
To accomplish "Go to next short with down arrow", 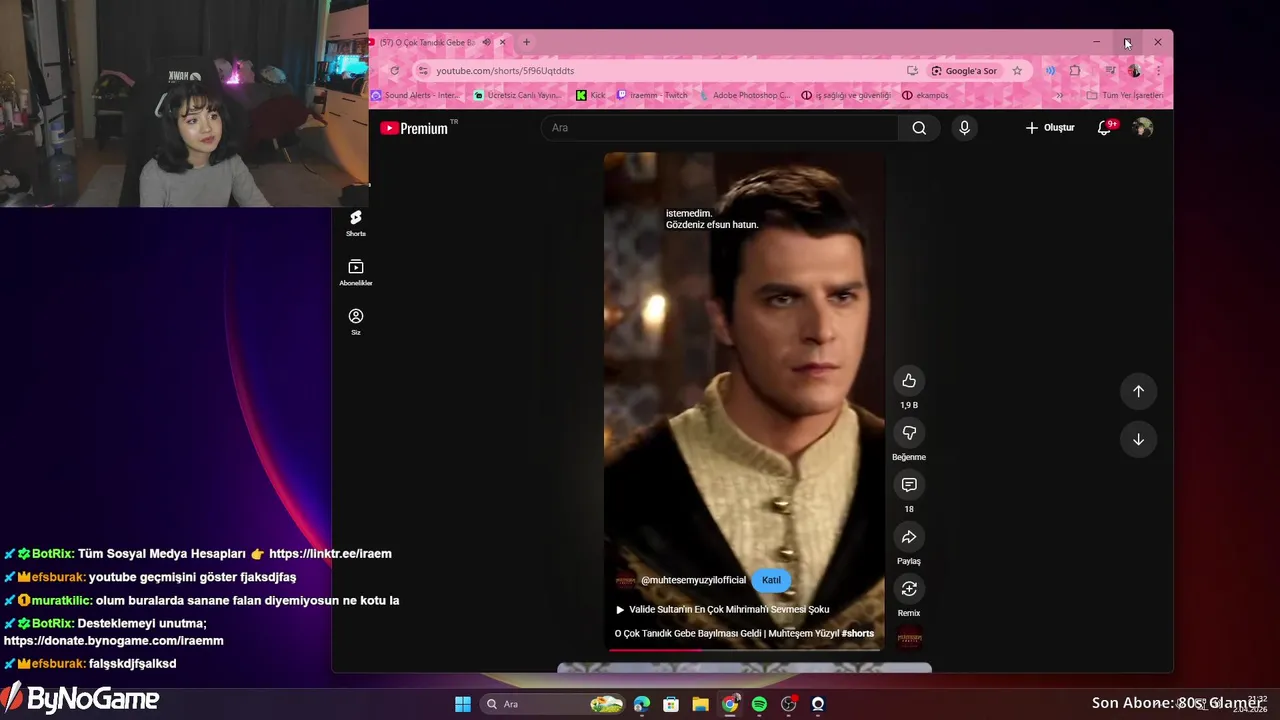I will point(1138,439).
